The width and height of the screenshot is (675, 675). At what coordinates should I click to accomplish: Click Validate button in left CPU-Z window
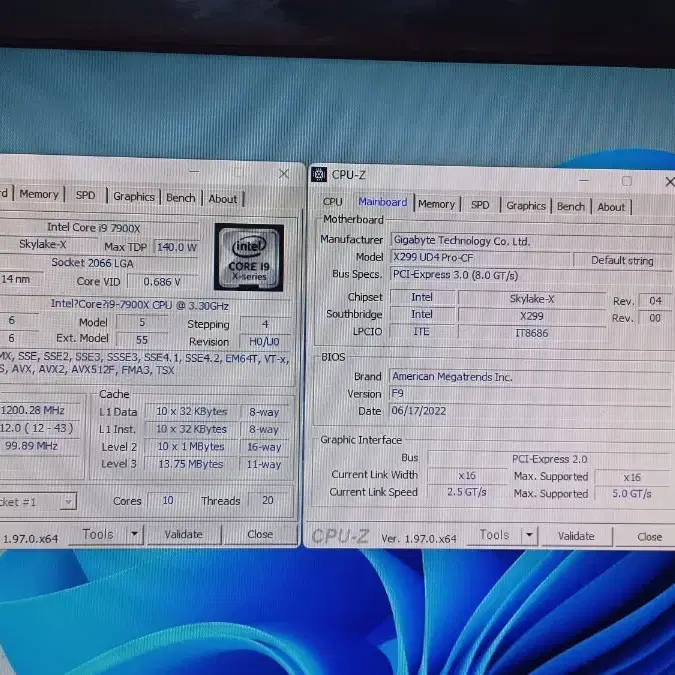tap(183, 534)
